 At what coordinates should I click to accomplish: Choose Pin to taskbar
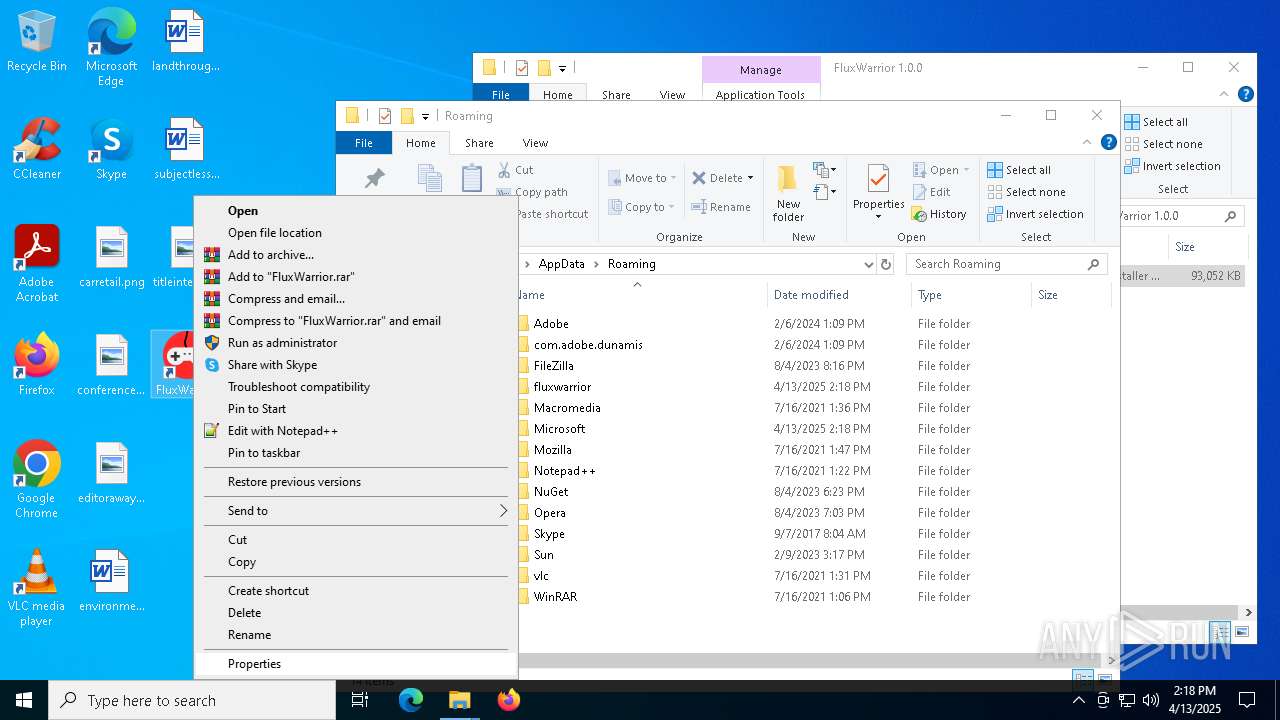(x=356, y=453)
